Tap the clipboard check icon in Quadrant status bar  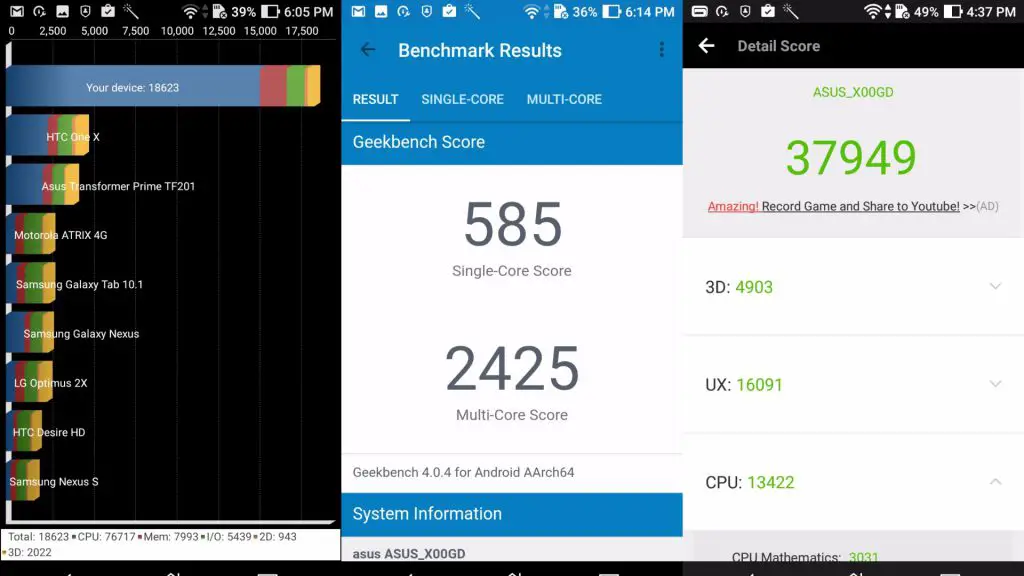[x=108, y=11]
